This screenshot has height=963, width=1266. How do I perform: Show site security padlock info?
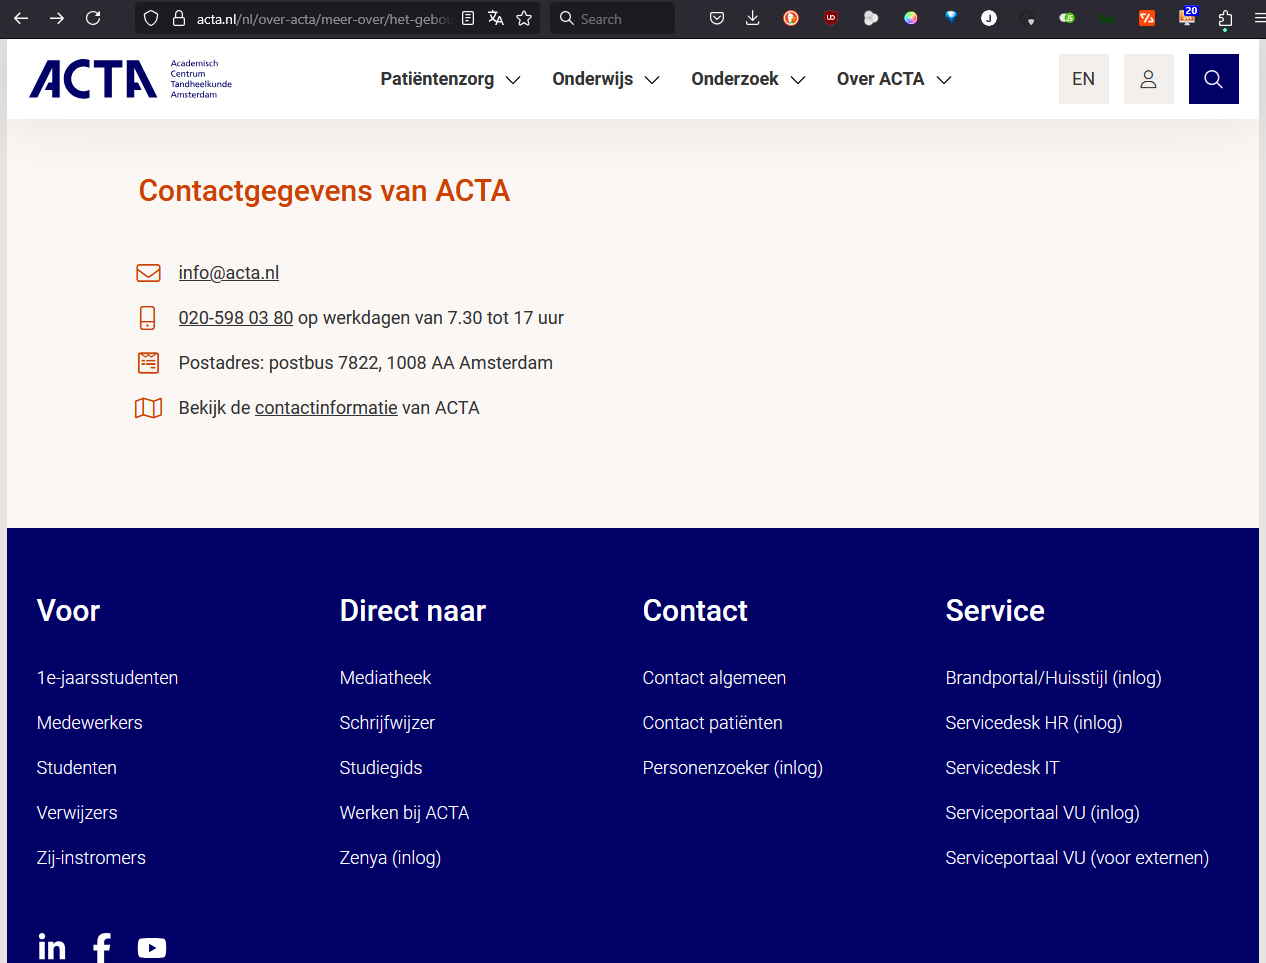coord(179,18)
